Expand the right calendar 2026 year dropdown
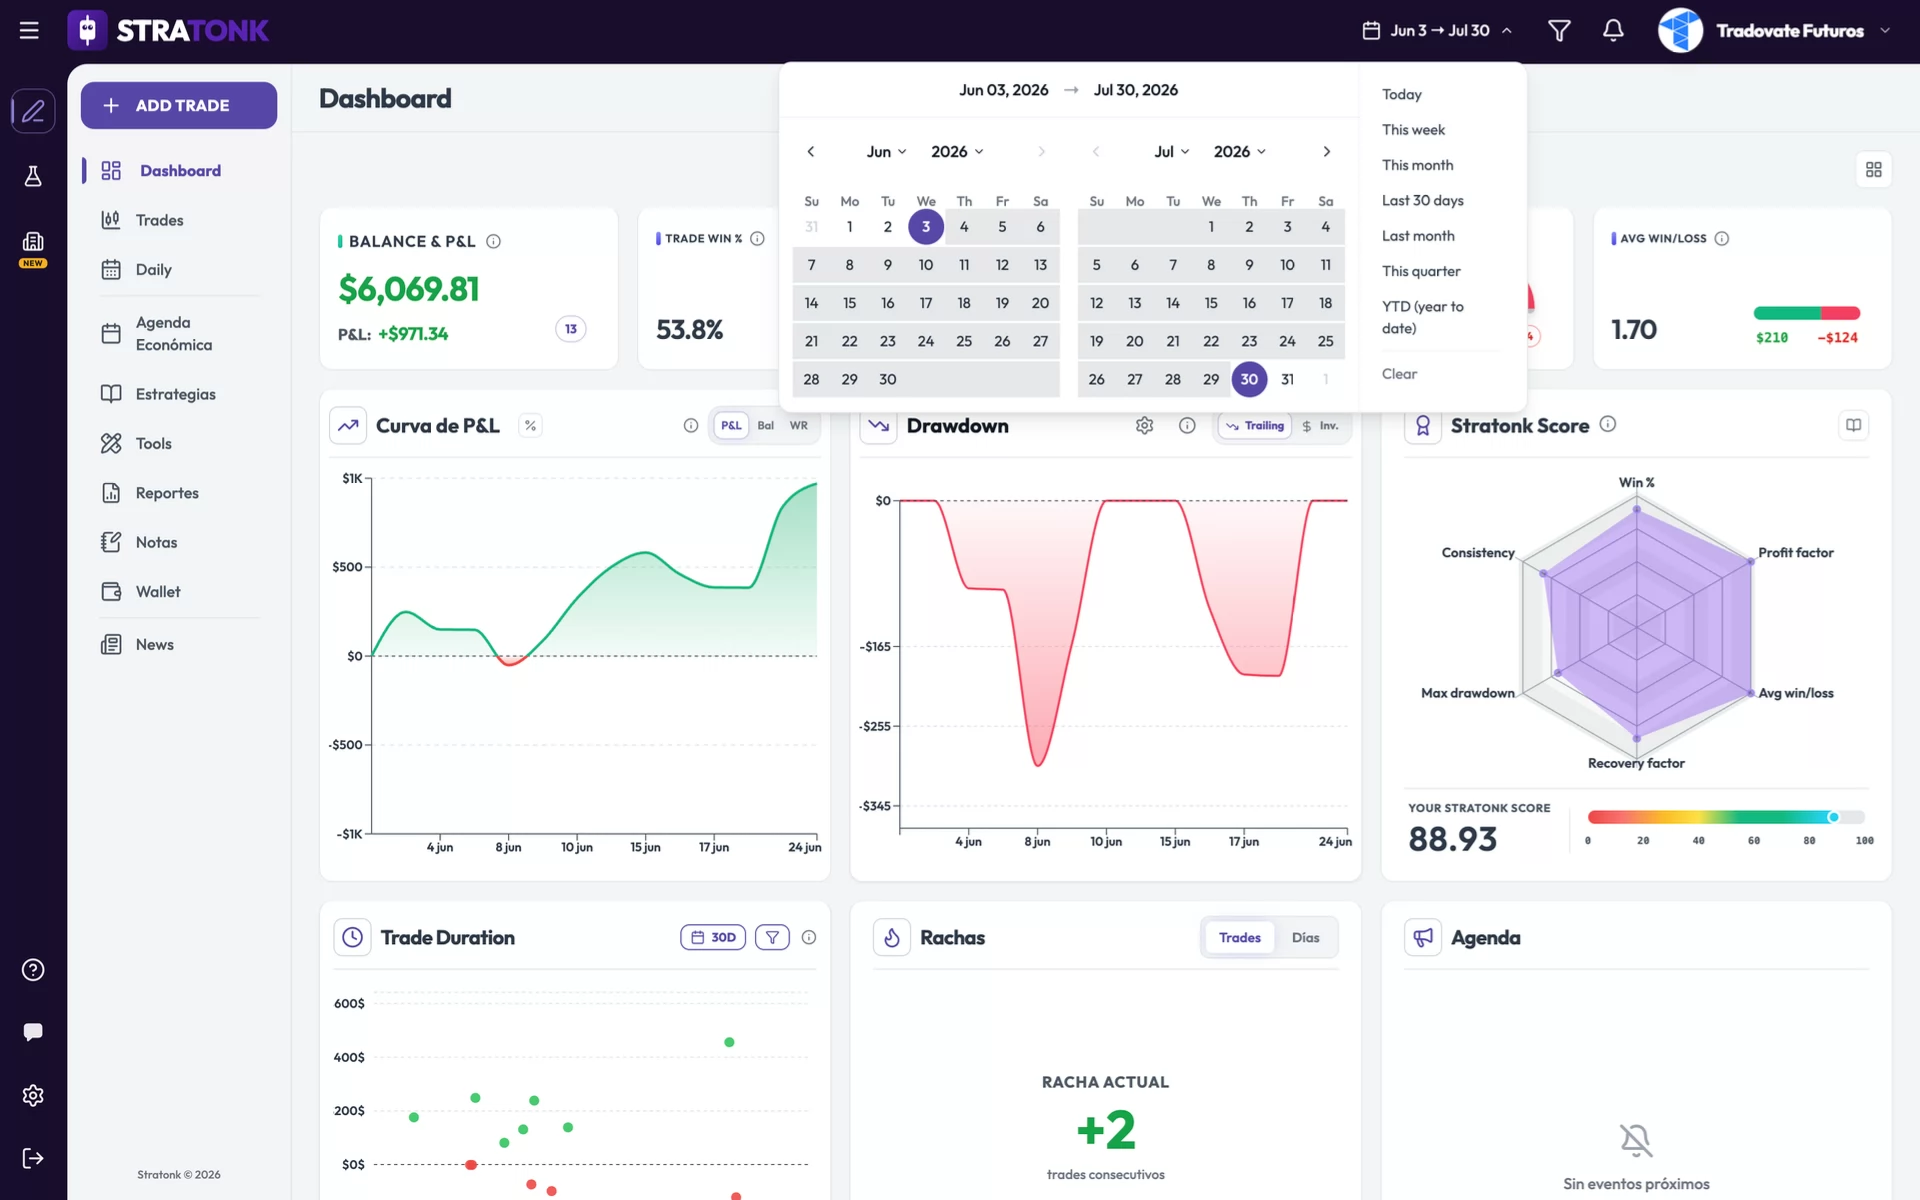Image resolution: width=1920 pixels, height=1200 pixels. click(1240, 151)
